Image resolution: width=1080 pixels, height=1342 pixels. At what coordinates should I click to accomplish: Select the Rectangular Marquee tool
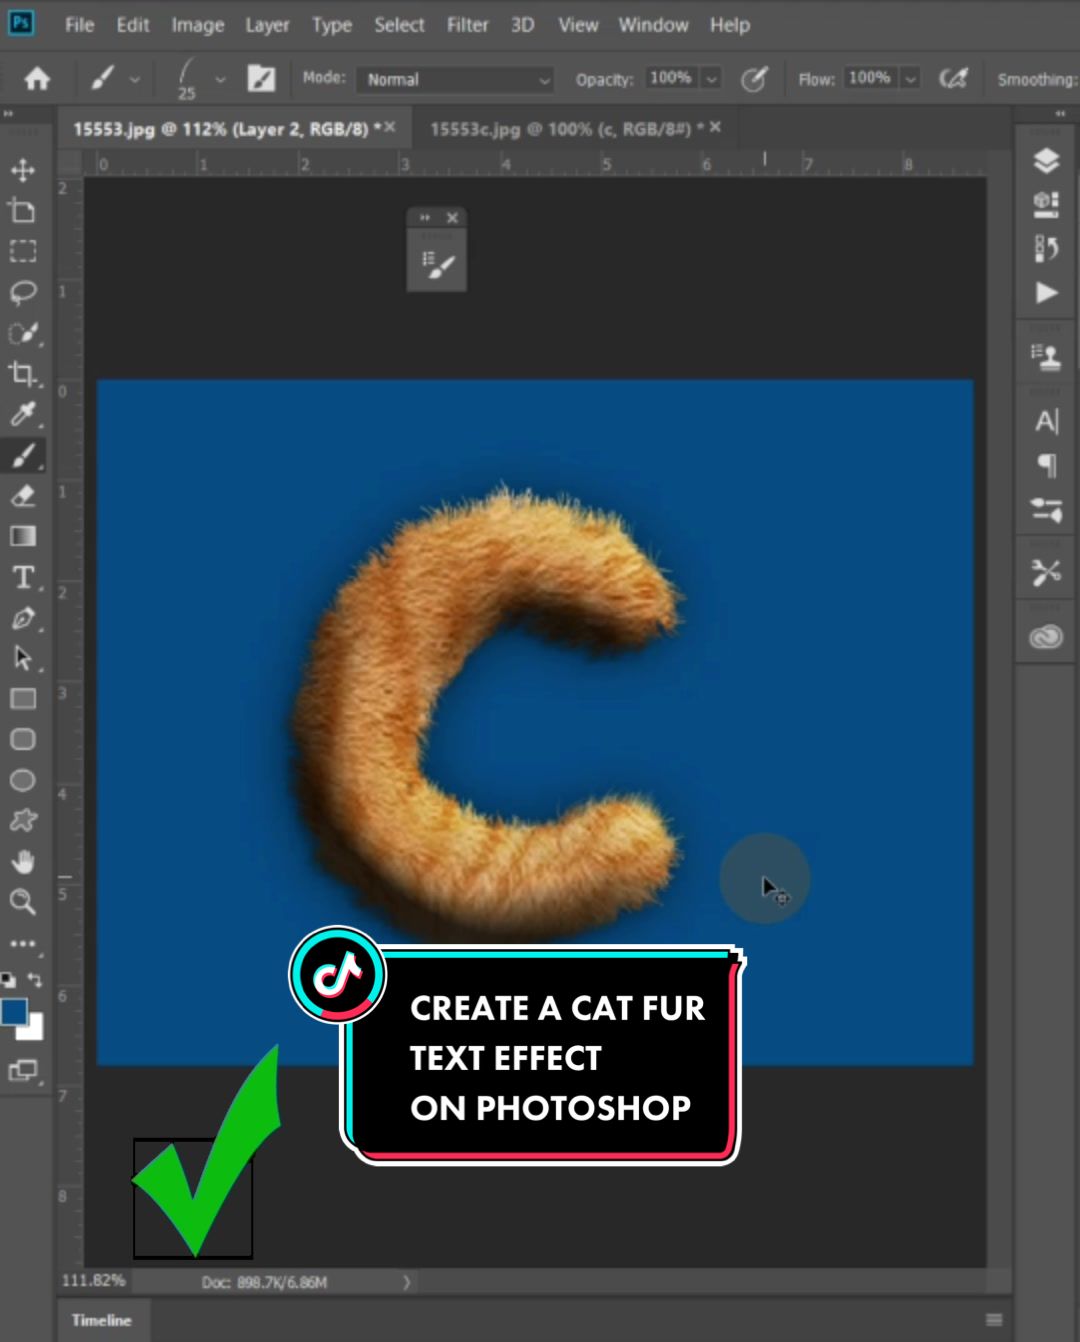pyautogui.click(x=23, y=251)
